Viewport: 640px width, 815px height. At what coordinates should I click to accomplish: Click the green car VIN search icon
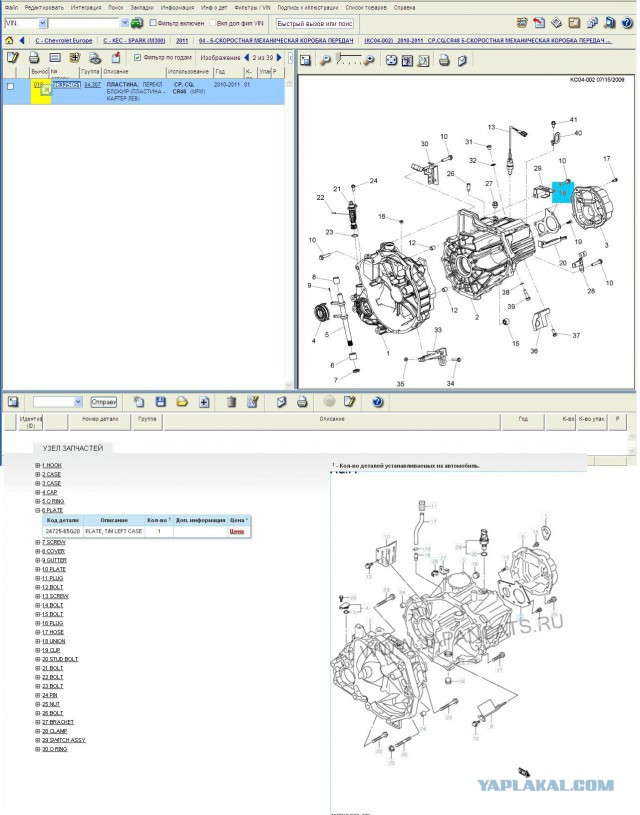137,23
